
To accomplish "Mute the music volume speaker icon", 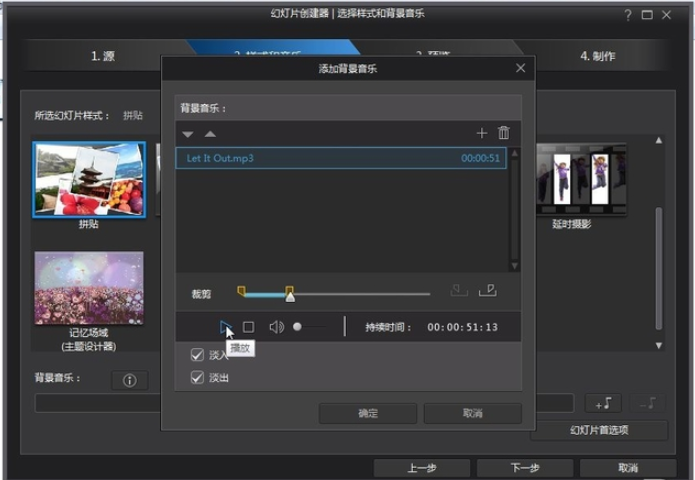I will (x=277, y=327).
